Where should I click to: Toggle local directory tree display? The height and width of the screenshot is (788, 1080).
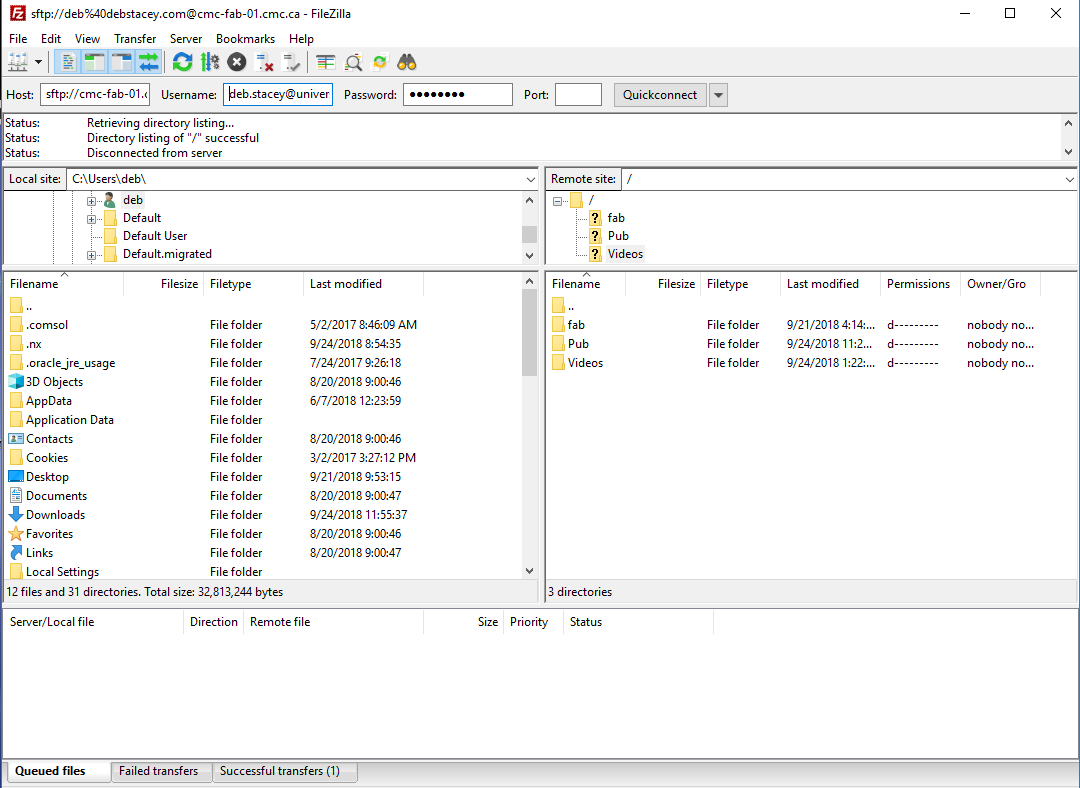(x=94, y=63)
